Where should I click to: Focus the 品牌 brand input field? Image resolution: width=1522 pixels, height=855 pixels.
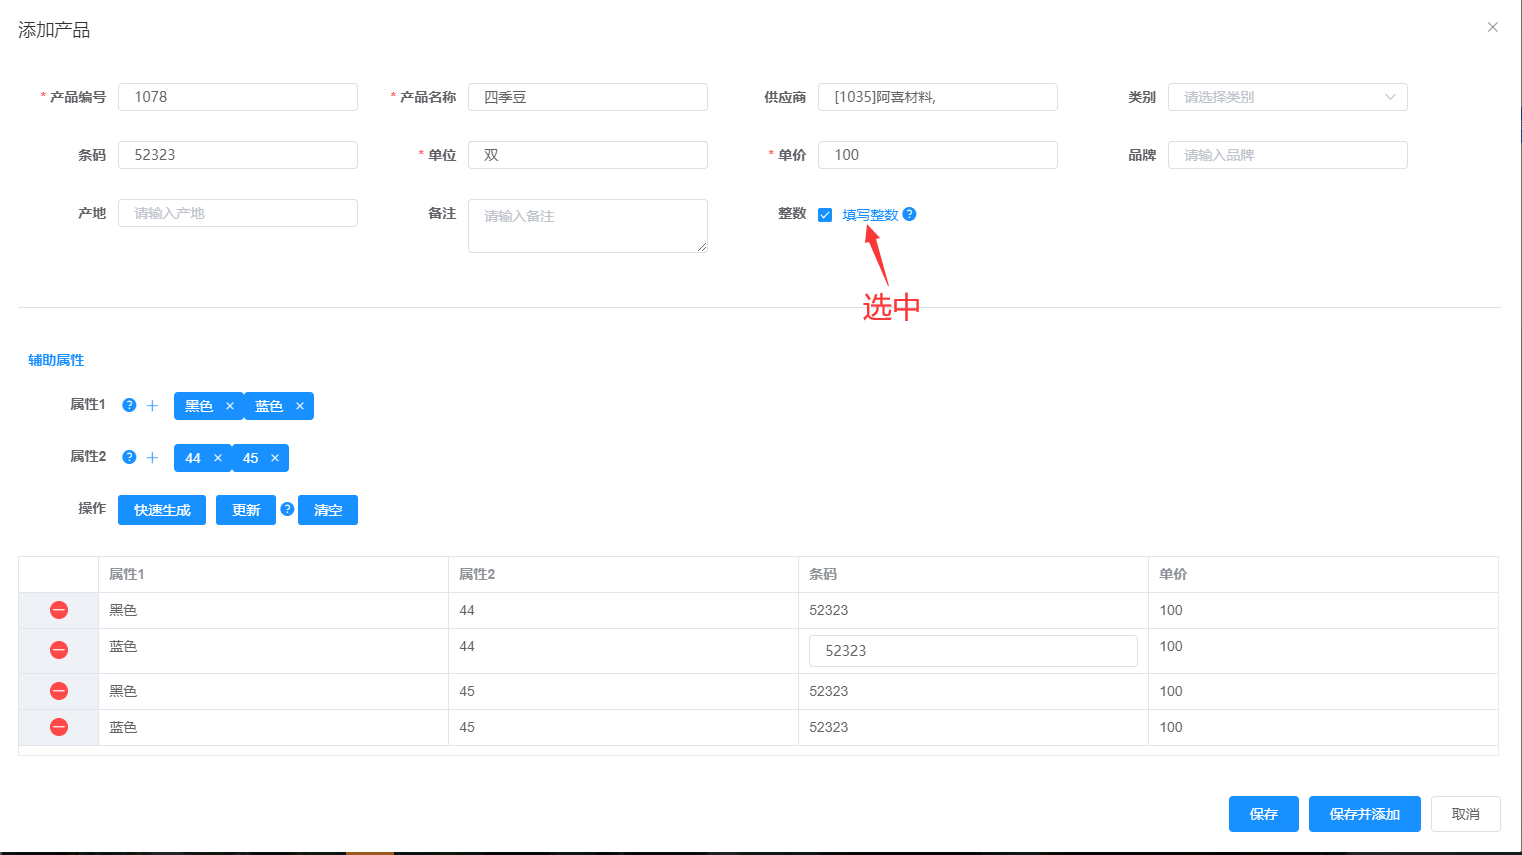tap(1287, 155)
